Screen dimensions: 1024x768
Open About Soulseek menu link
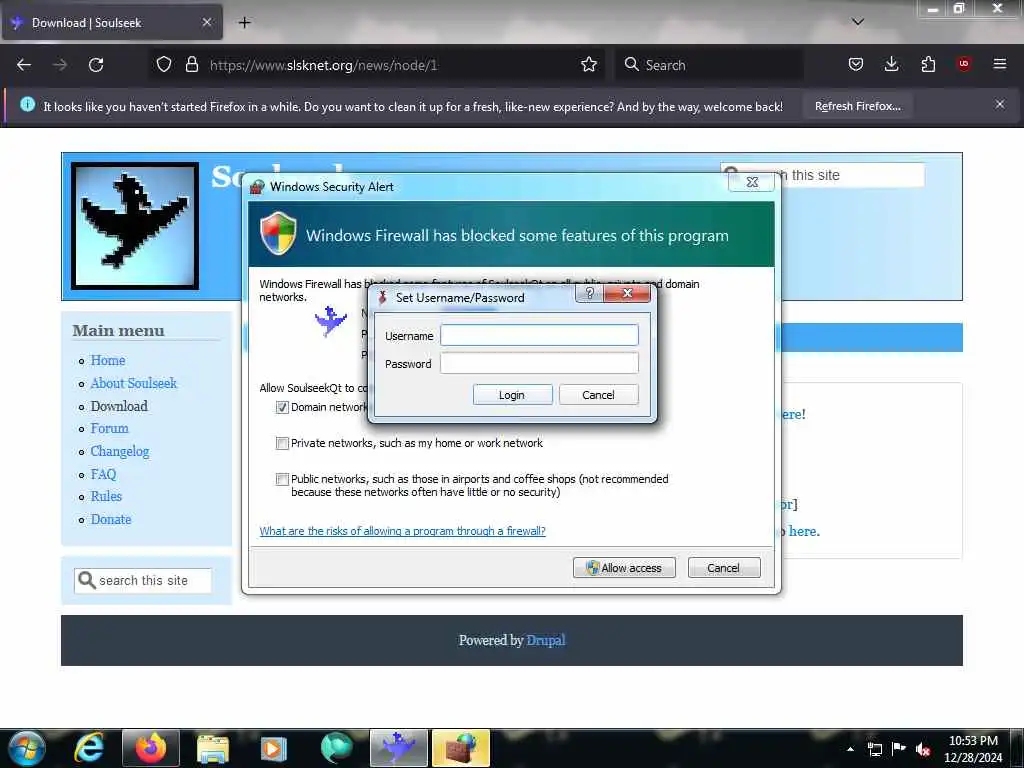pyautogui.click(x=134, y=383)
